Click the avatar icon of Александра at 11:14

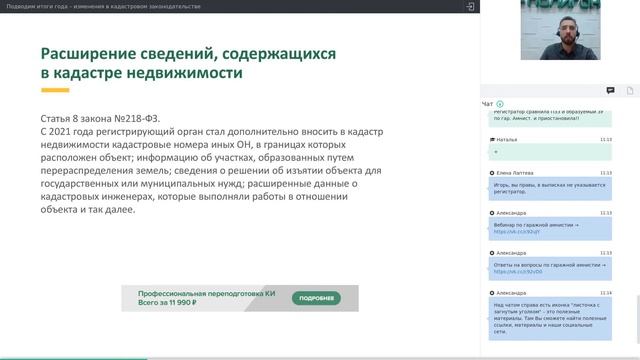[x=492, y=293]
